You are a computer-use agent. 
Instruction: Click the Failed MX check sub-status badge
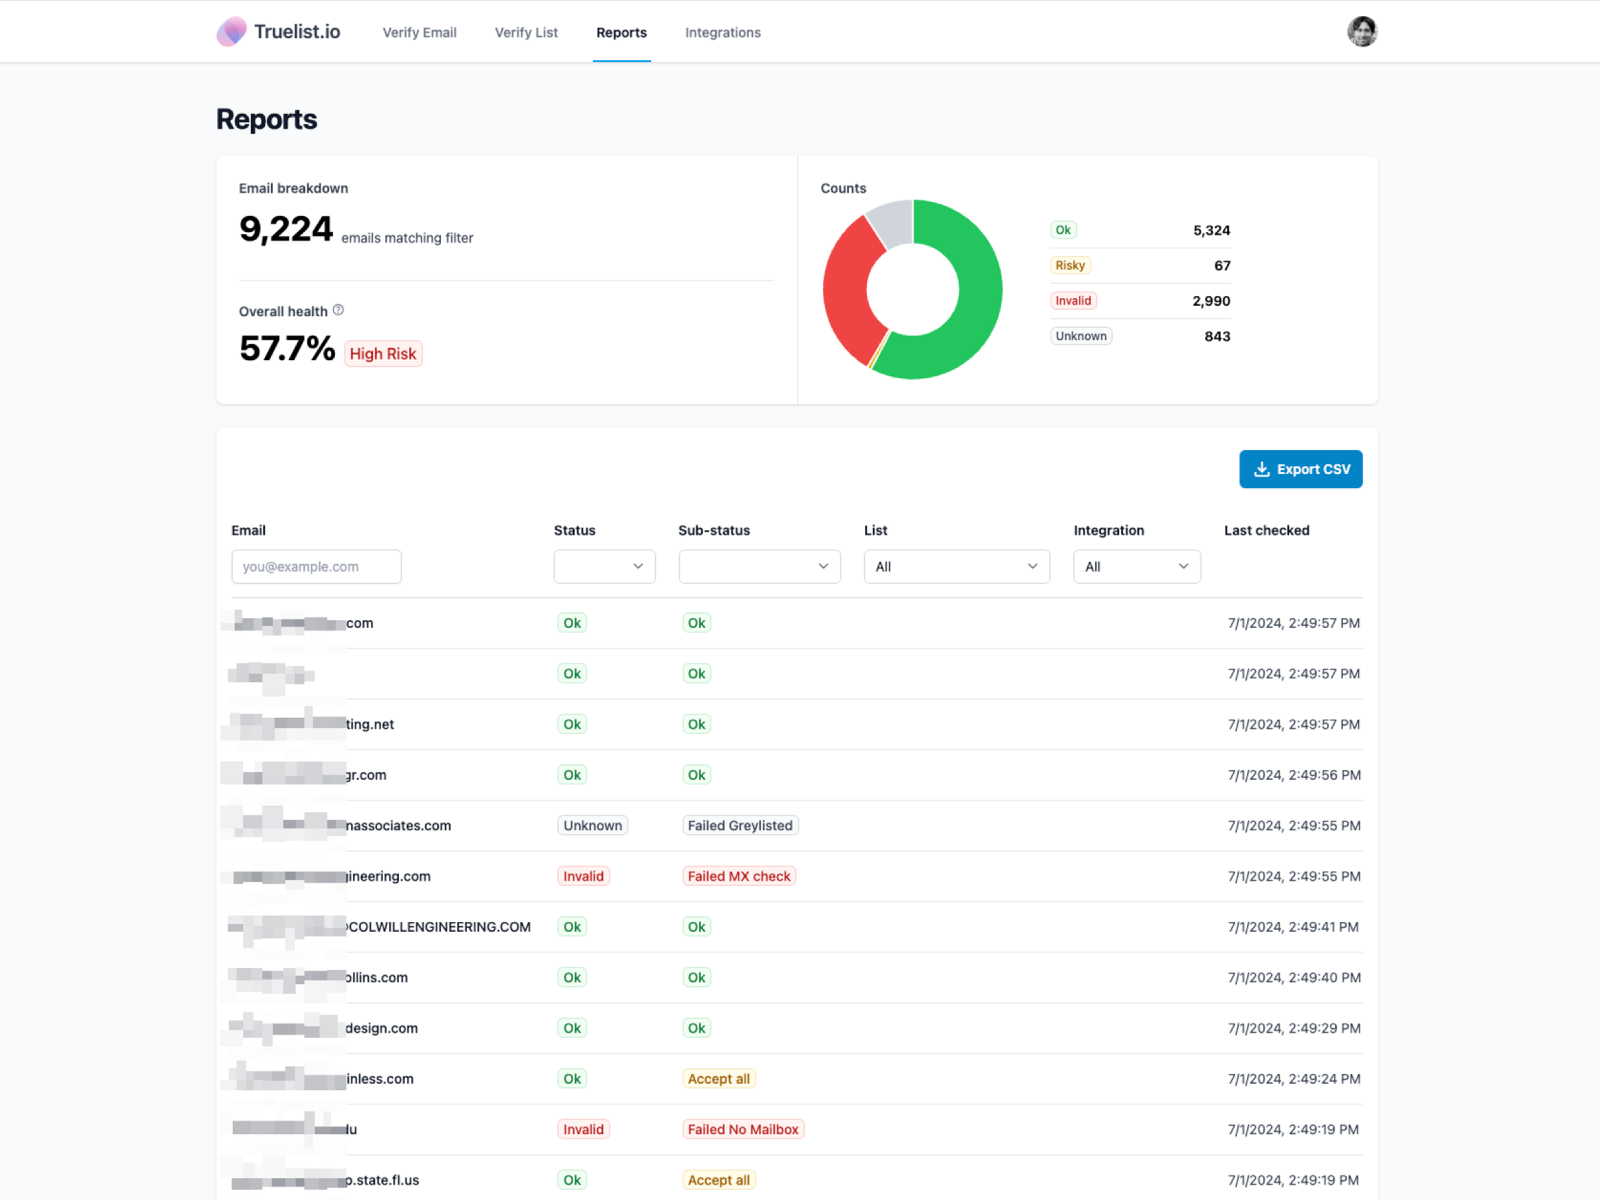[739, 876]
